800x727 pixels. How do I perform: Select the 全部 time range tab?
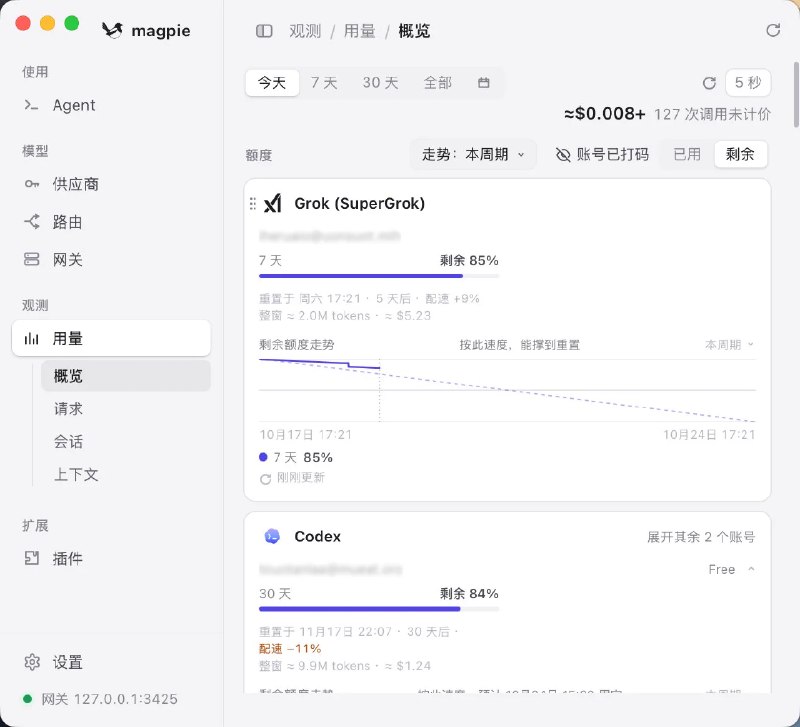438,83
